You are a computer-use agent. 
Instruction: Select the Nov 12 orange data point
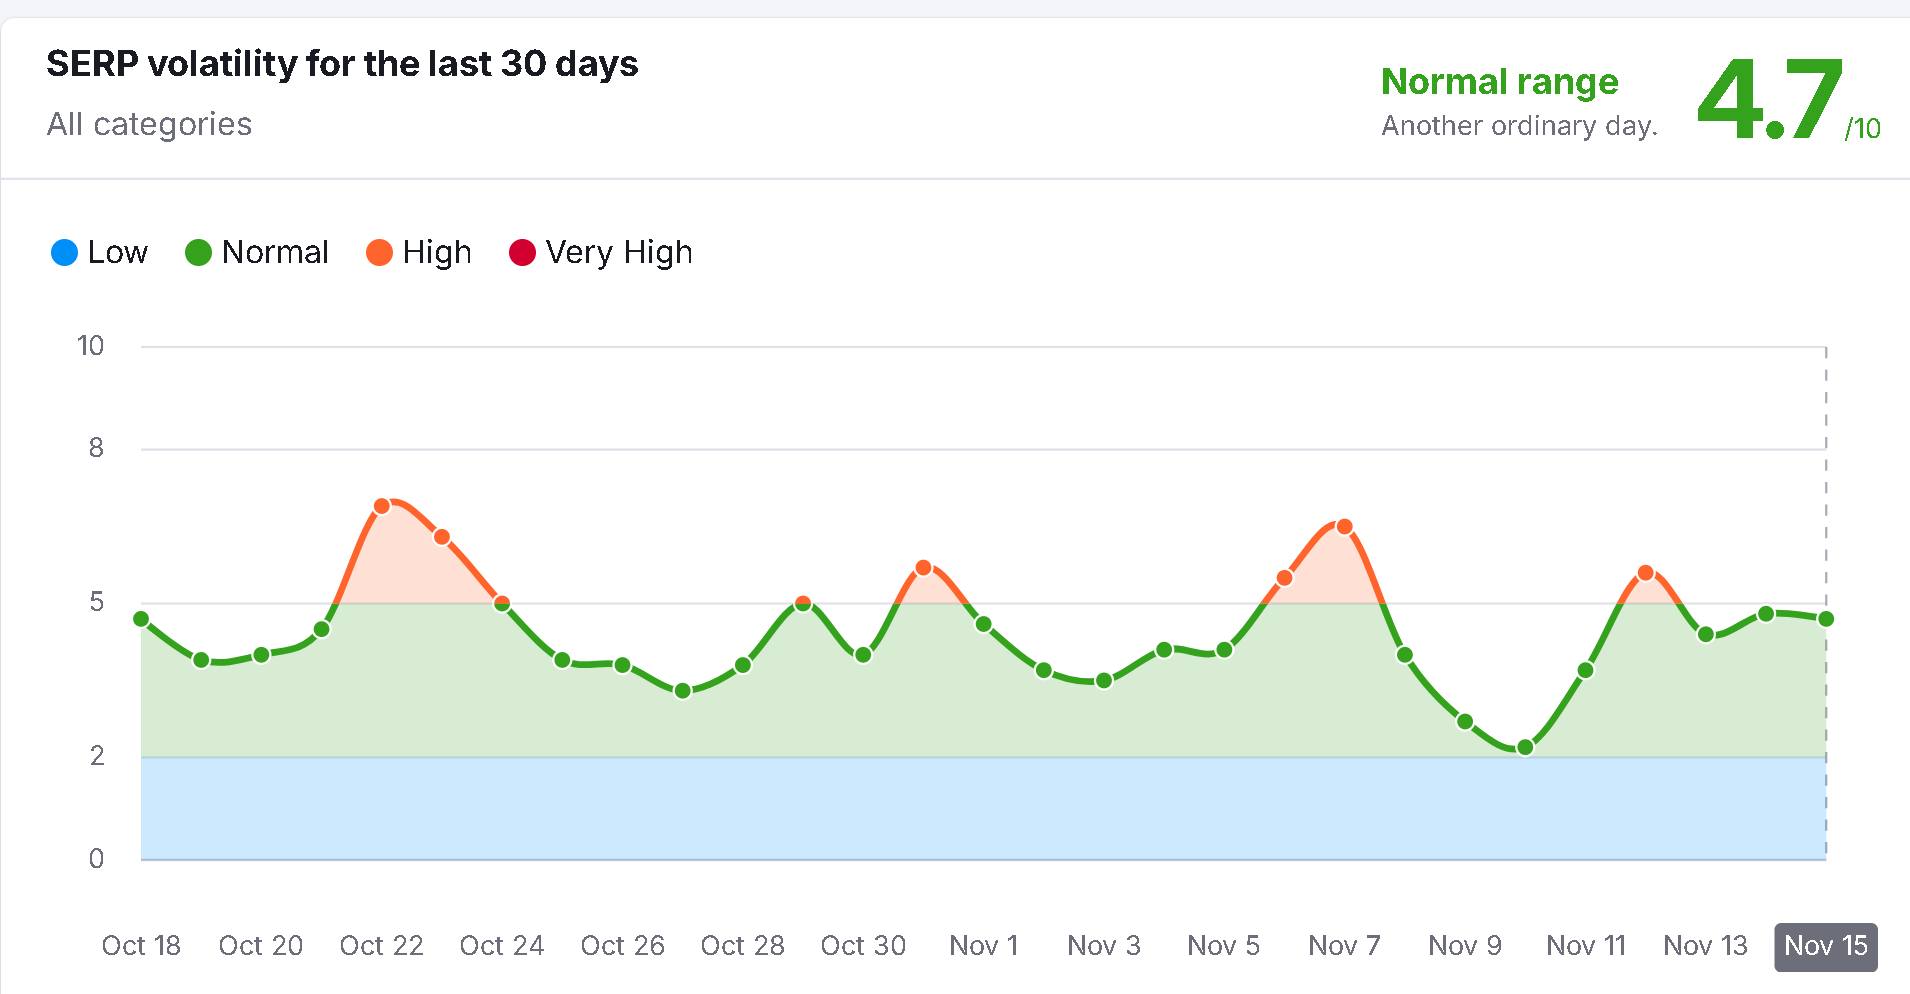pyautogui.click(x=1646, y=573)
